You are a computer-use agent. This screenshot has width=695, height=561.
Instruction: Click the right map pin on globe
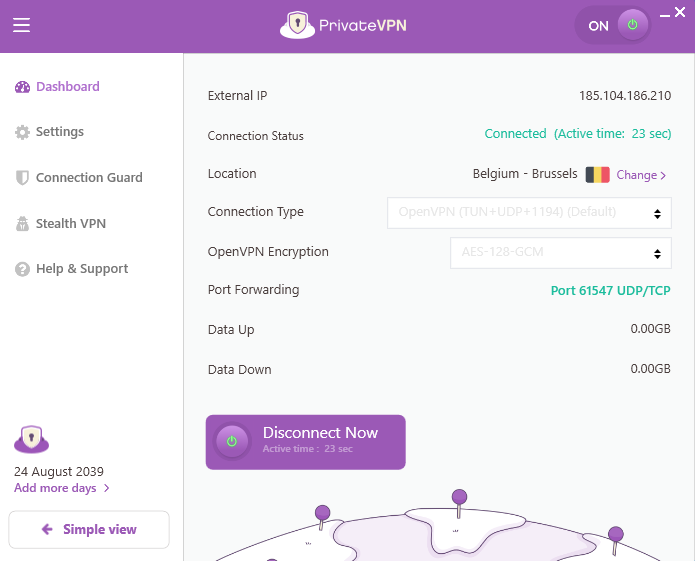point(615,541)
